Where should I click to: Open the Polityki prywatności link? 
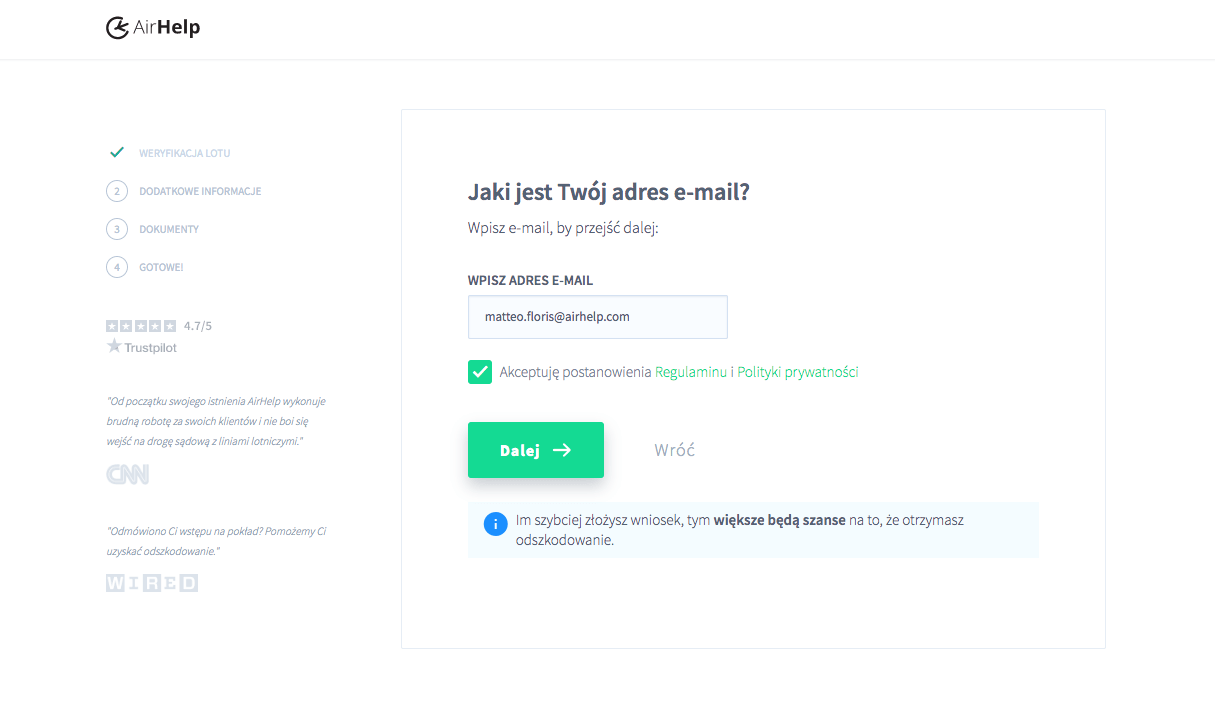[x=798, y=372]
